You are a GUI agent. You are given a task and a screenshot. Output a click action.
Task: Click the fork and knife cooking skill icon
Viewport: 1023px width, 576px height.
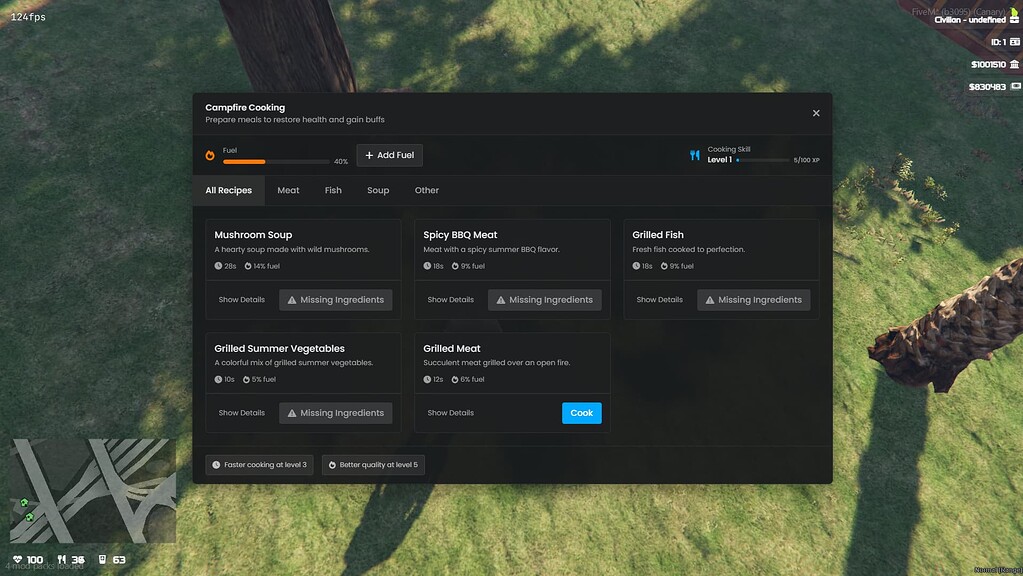click(x=695, y=156)
